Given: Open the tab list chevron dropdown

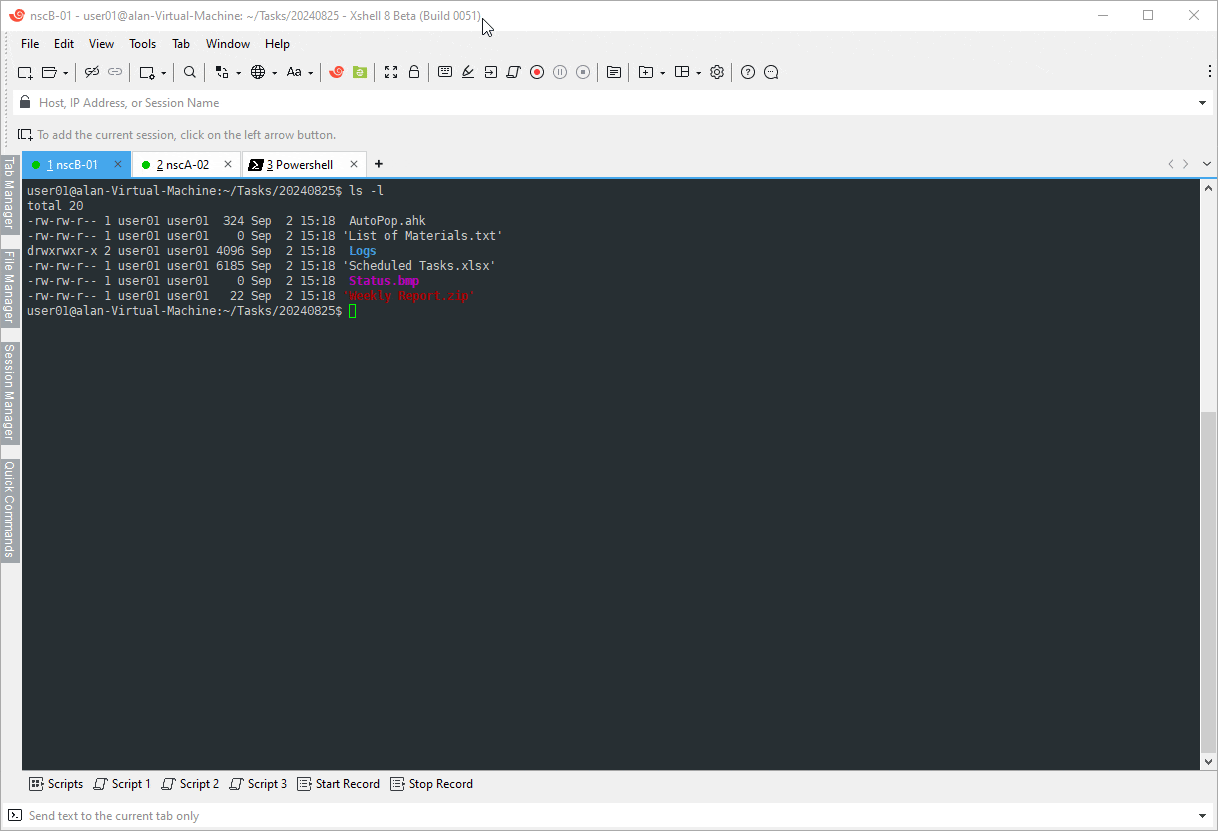Looking at the screenshot, I should click(1207, 164).
